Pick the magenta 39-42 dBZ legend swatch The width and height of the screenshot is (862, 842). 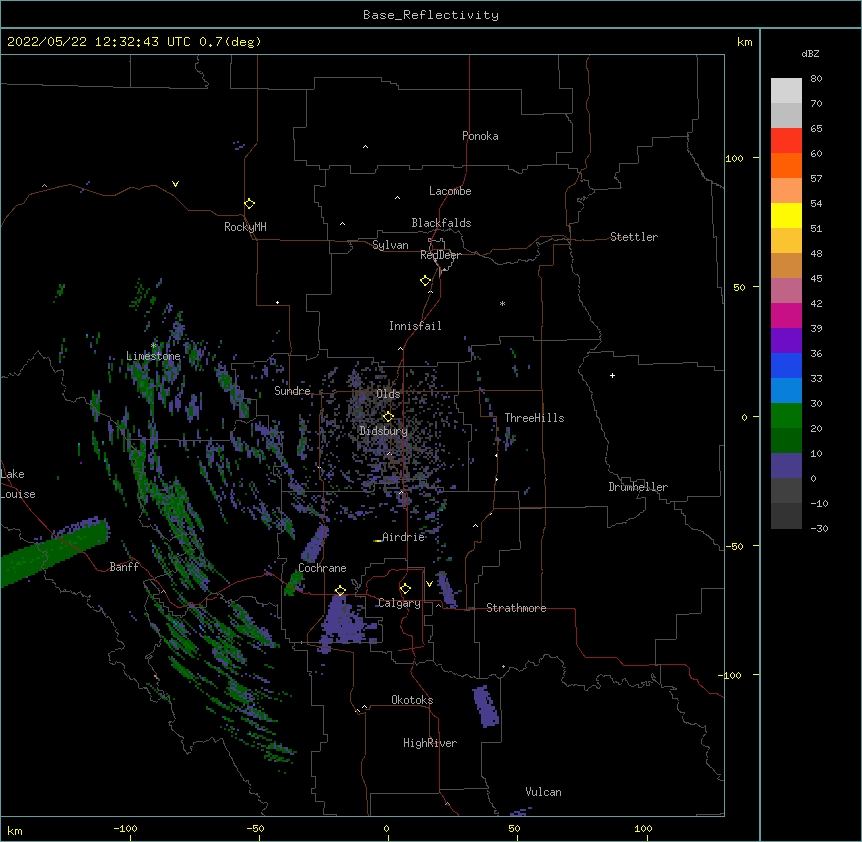(786, 315)
